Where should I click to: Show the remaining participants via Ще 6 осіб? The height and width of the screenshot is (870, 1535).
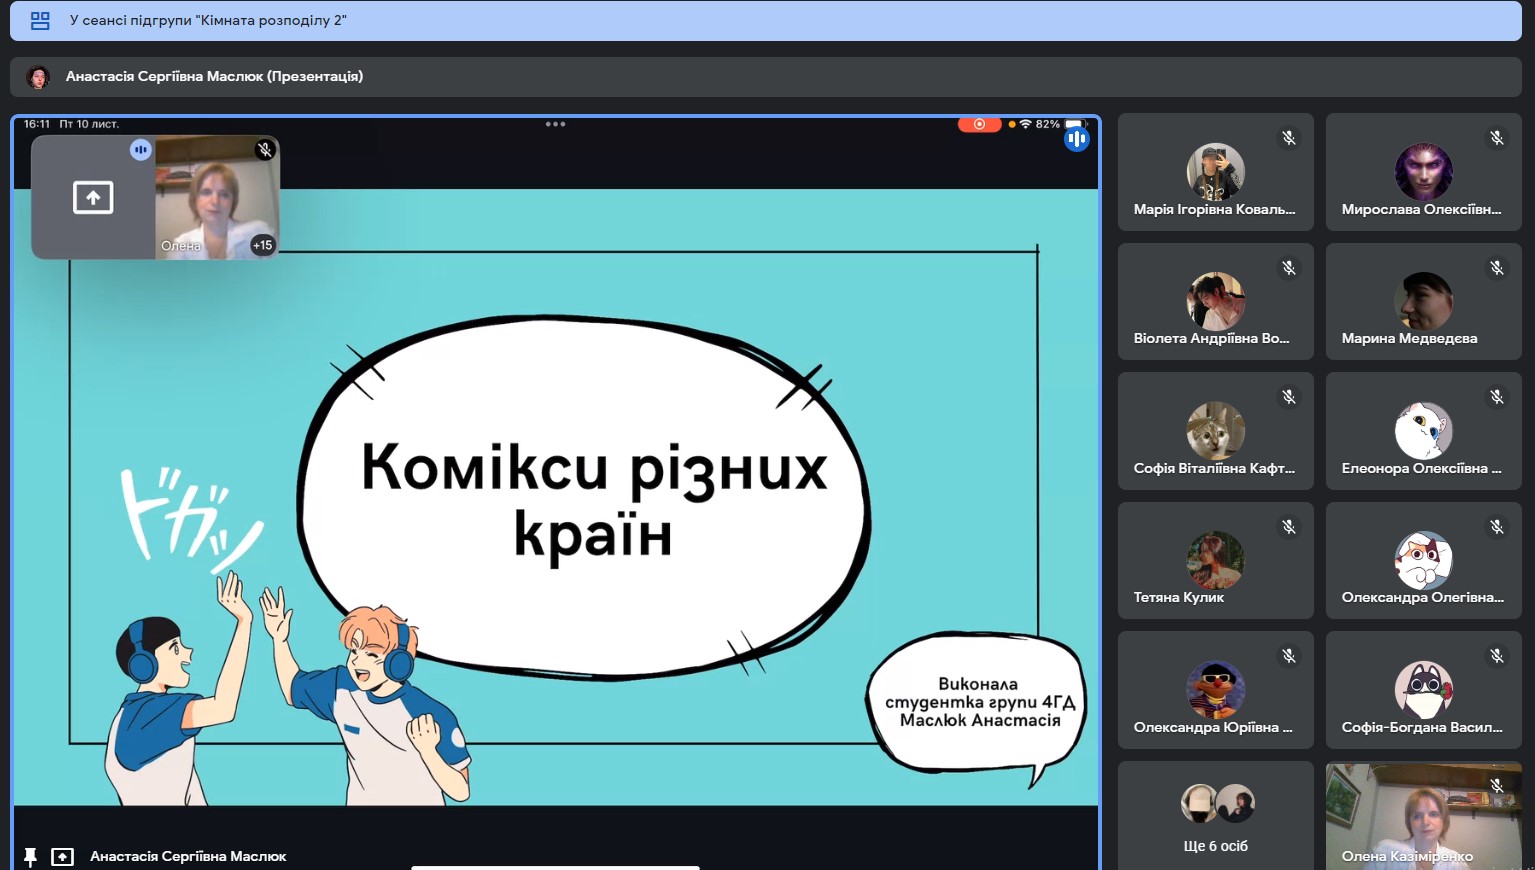pyautogui.click(x=1216, y=815)
